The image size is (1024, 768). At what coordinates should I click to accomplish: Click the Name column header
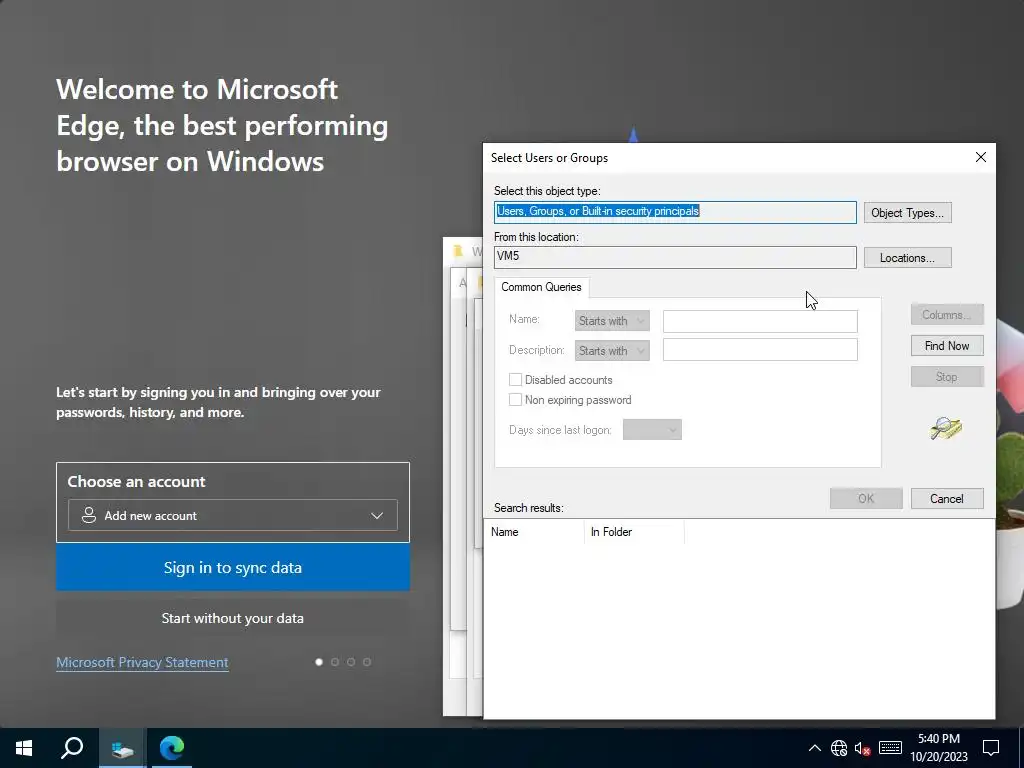(x=534, y=532)
